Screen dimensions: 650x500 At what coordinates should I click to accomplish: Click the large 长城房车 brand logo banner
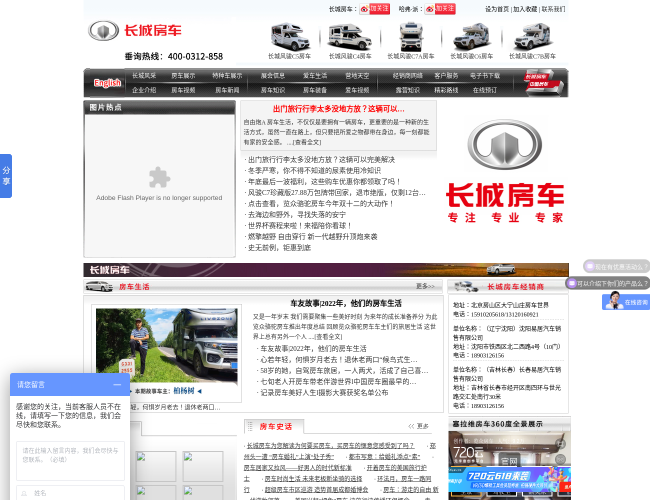pyautogui.click(x=505, y=172)
